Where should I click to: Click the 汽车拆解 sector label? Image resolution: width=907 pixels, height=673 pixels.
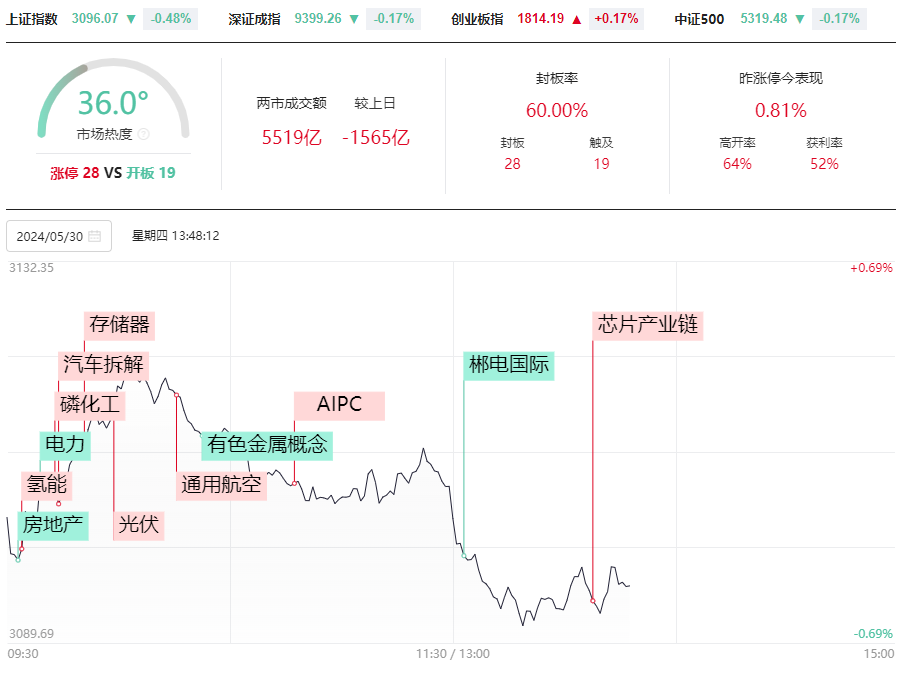click(x=104, y=365)
